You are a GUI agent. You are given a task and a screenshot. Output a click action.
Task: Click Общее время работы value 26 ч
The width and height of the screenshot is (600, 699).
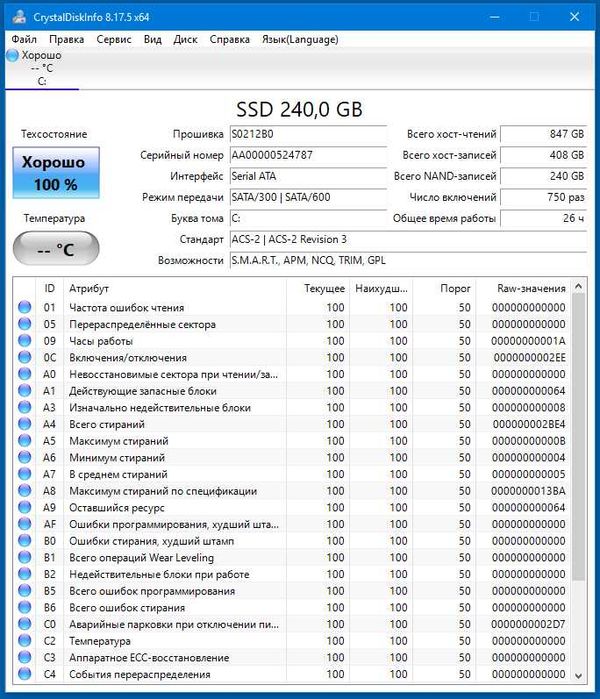click(543, 218)
